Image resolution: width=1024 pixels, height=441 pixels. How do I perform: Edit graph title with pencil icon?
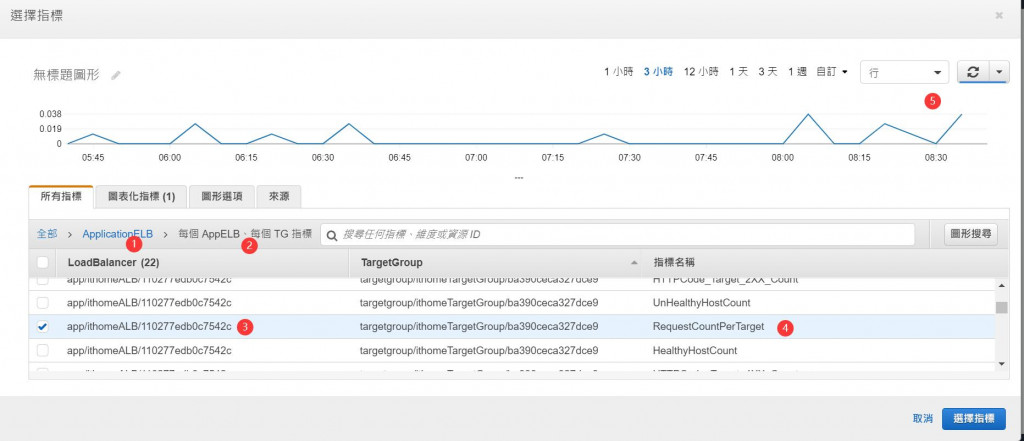point(116,75)
